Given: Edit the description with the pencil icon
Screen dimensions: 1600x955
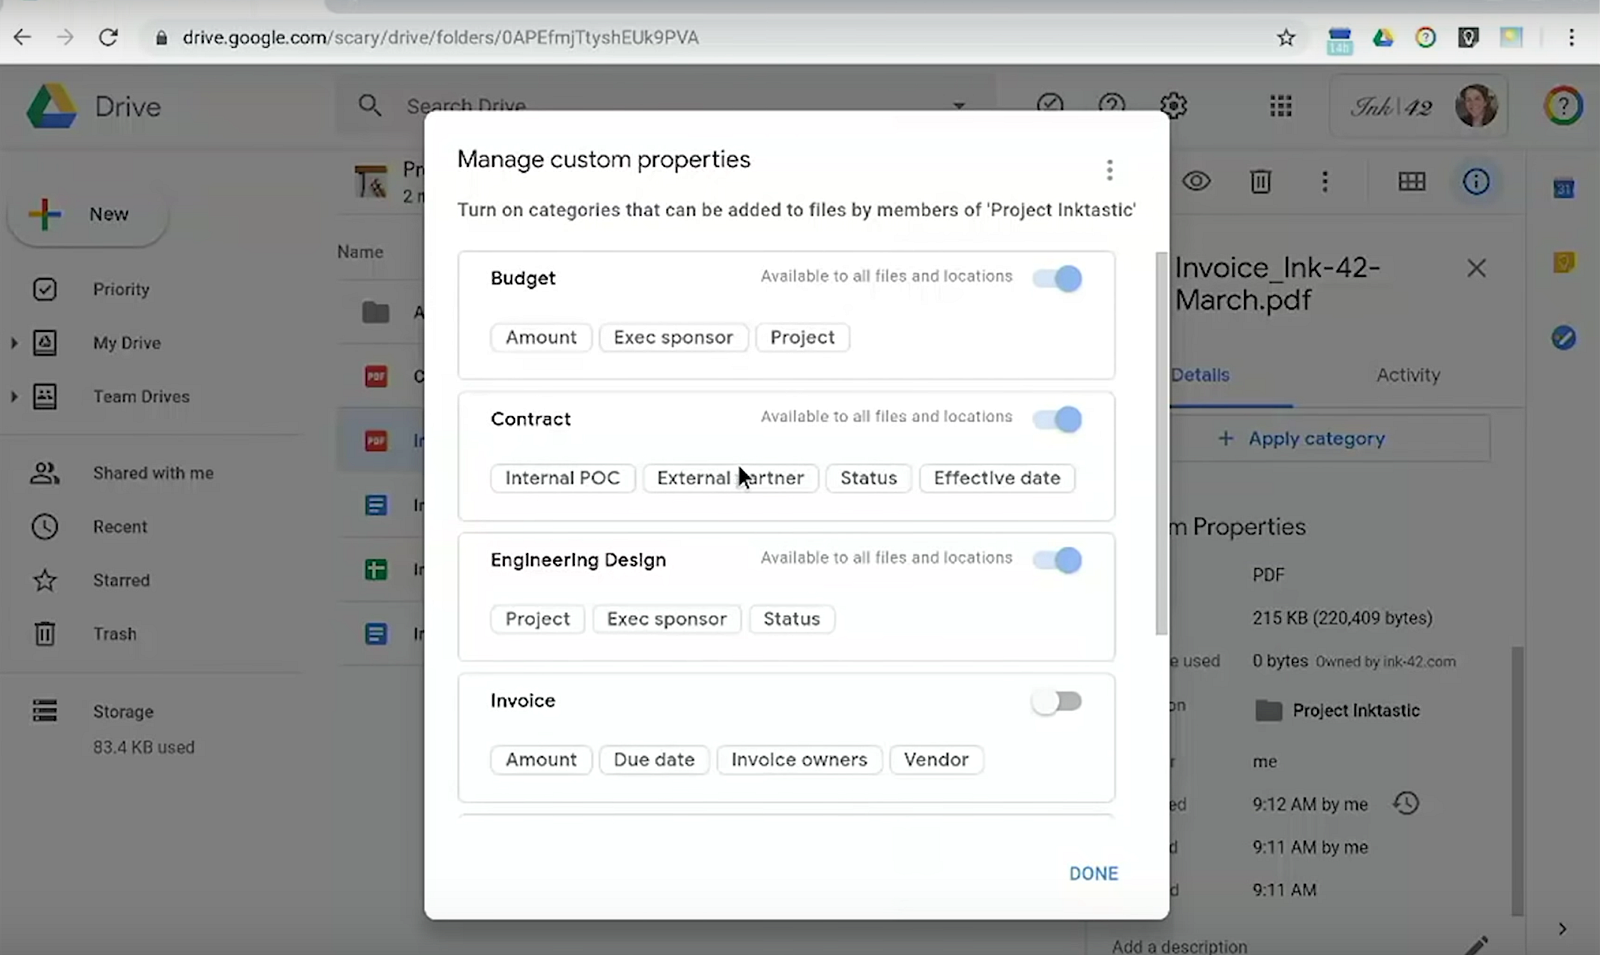Looking at the screenshot, I should [1476, 945].
